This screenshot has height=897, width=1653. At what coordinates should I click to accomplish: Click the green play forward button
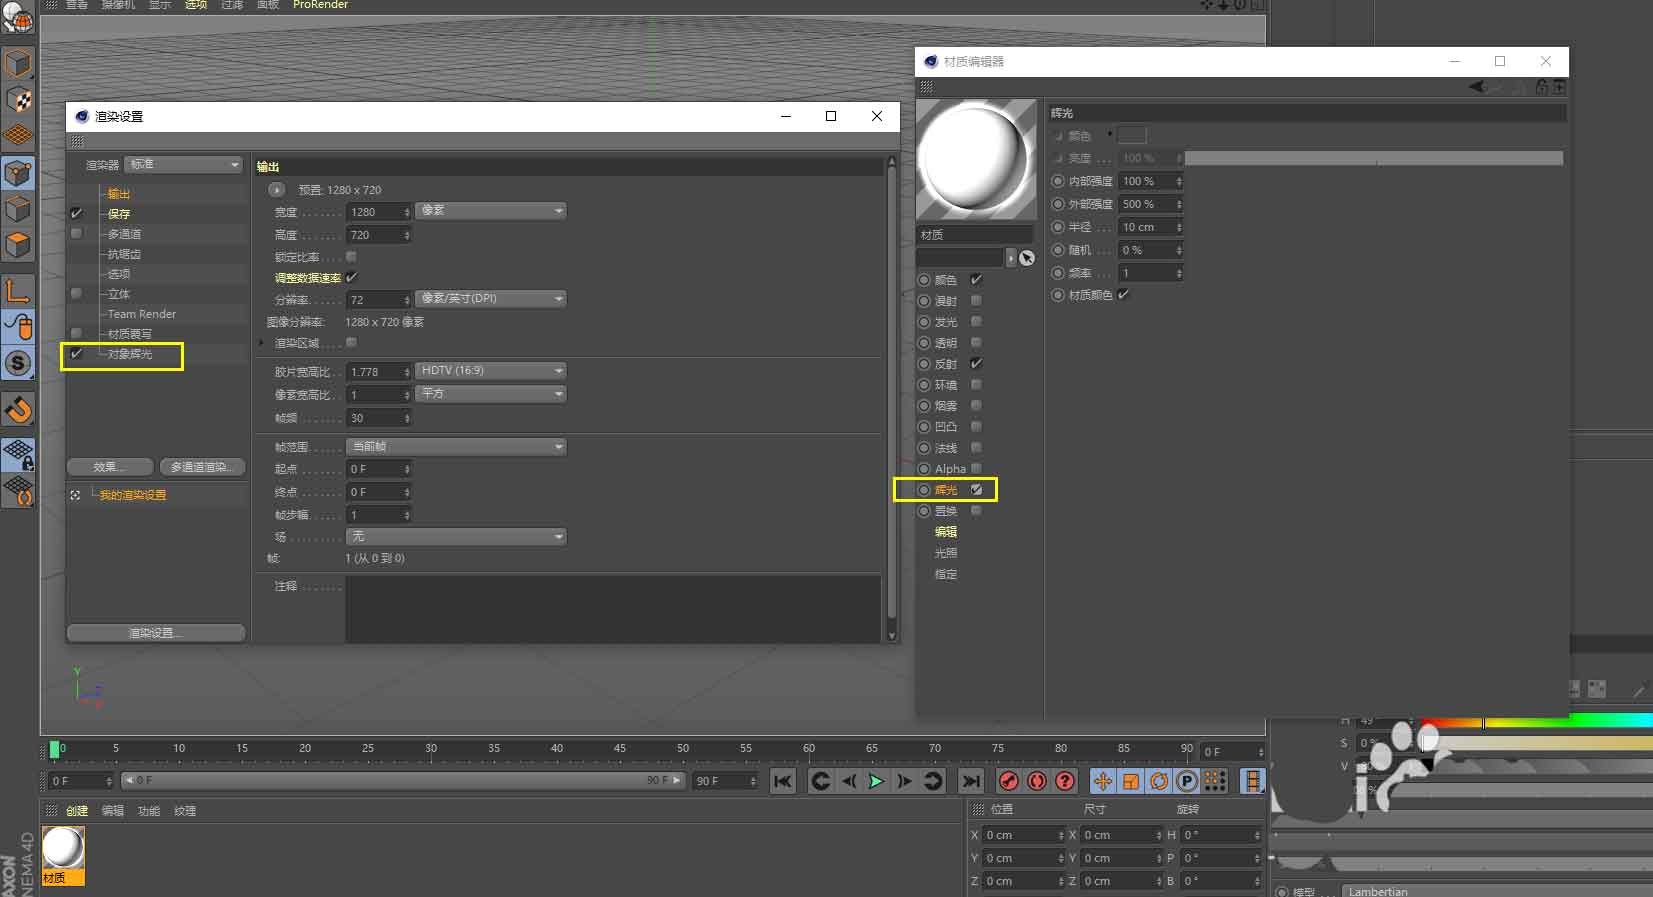coord(876,781)
